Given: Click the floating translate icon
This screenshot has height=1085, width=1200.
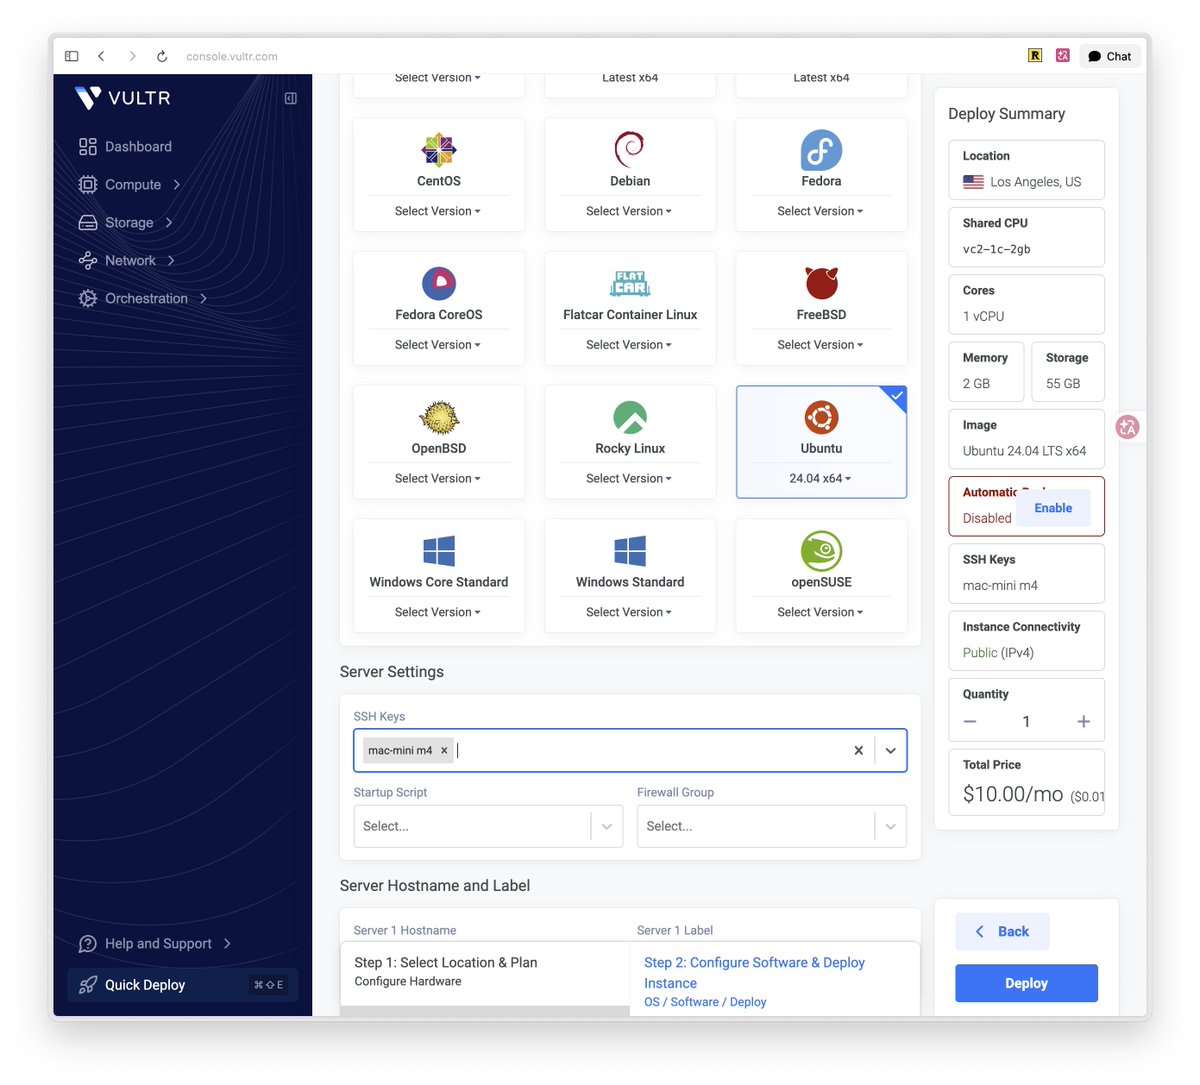Looking at the screenshot, I should [1128, 427].
